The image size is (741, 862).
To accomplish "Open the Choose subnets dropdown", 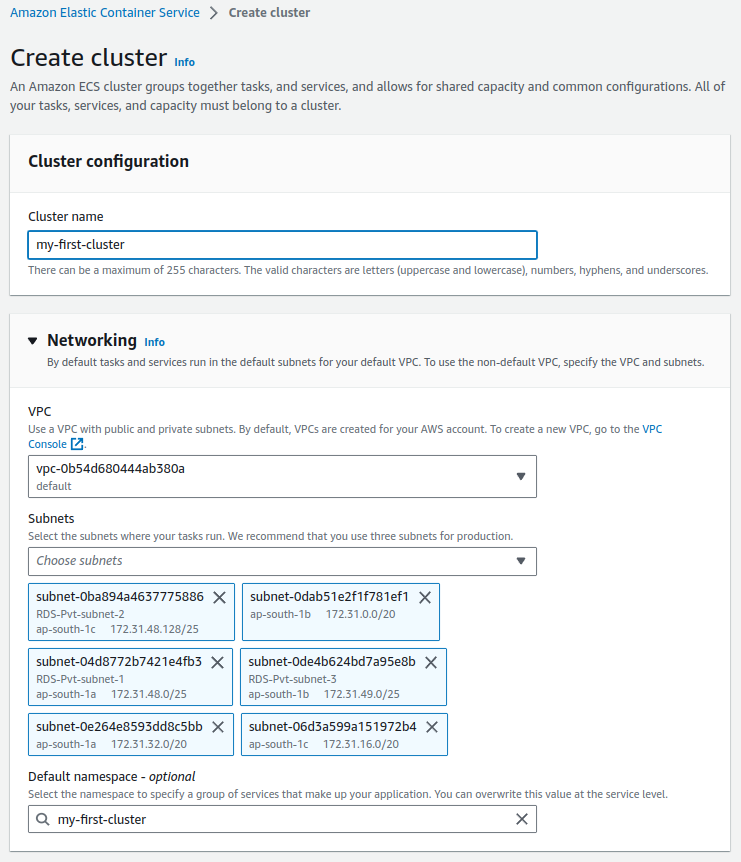I will click(283, 561).
